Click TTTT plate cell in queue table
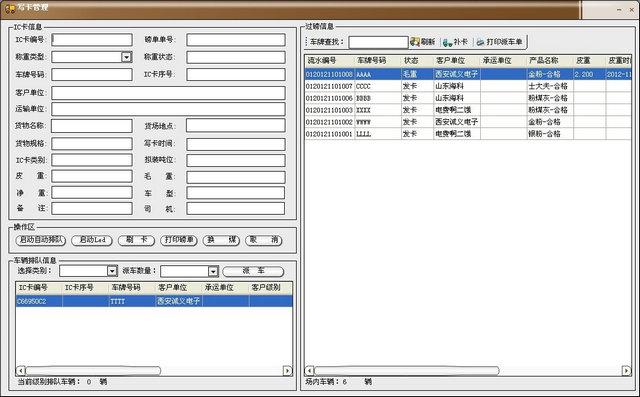The image size is (640, 397). click(x=132, y=301)
